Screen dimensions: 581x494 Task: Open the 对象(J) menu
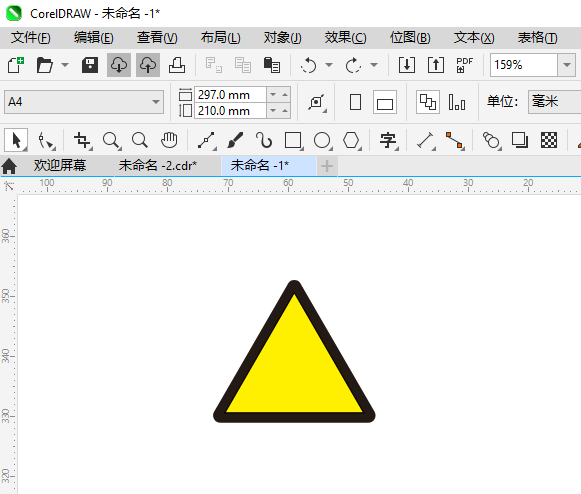(282, 38)
